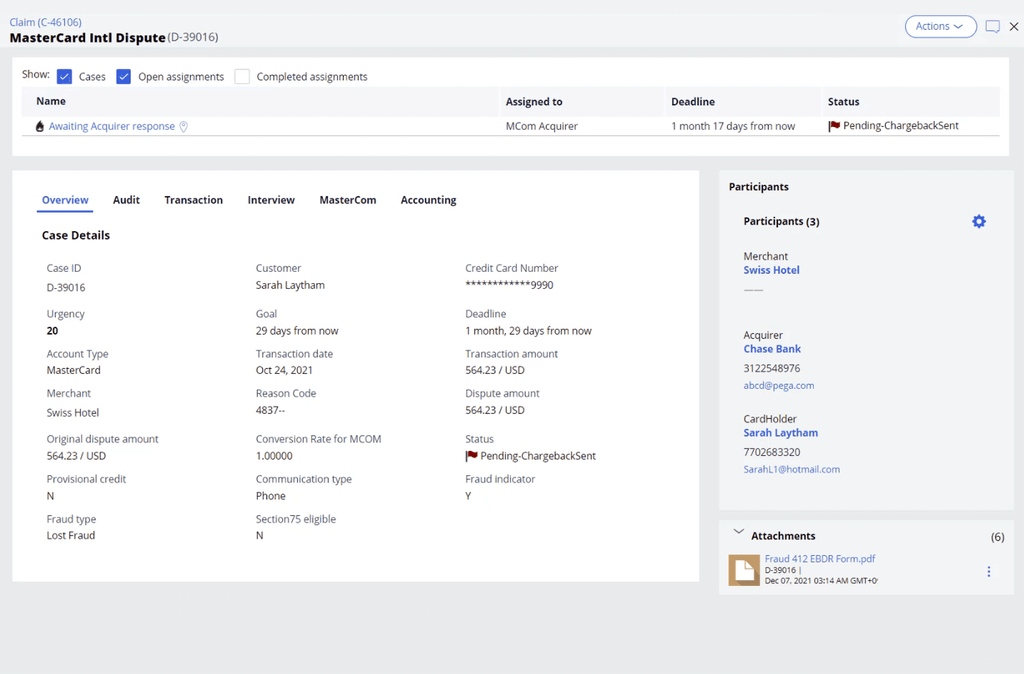Viewport: 1024px width, 674px height.
Task: Open the Participants settings gear
Action: click(x=978, y=221)
